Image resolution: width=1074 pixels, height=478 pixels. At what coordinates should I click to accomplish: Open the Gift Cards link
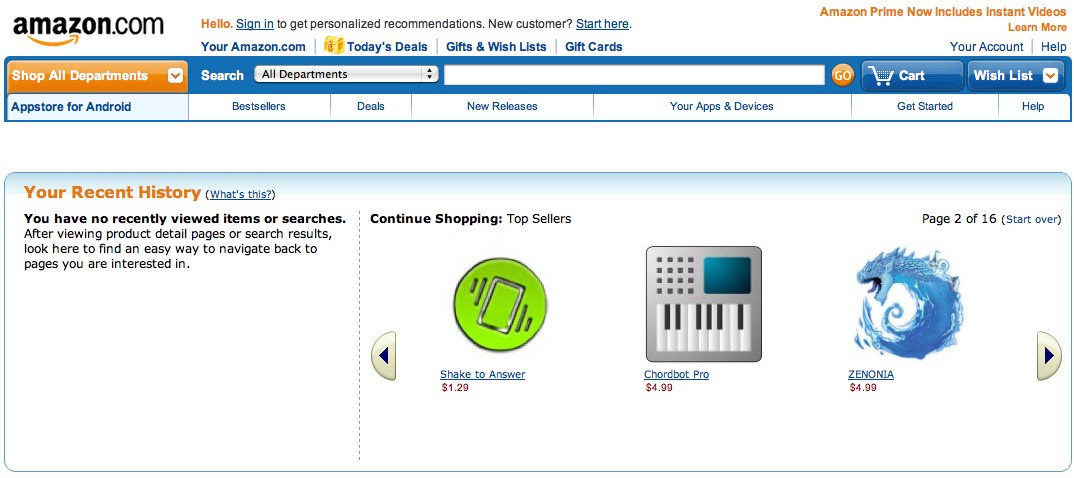point(594,46)
